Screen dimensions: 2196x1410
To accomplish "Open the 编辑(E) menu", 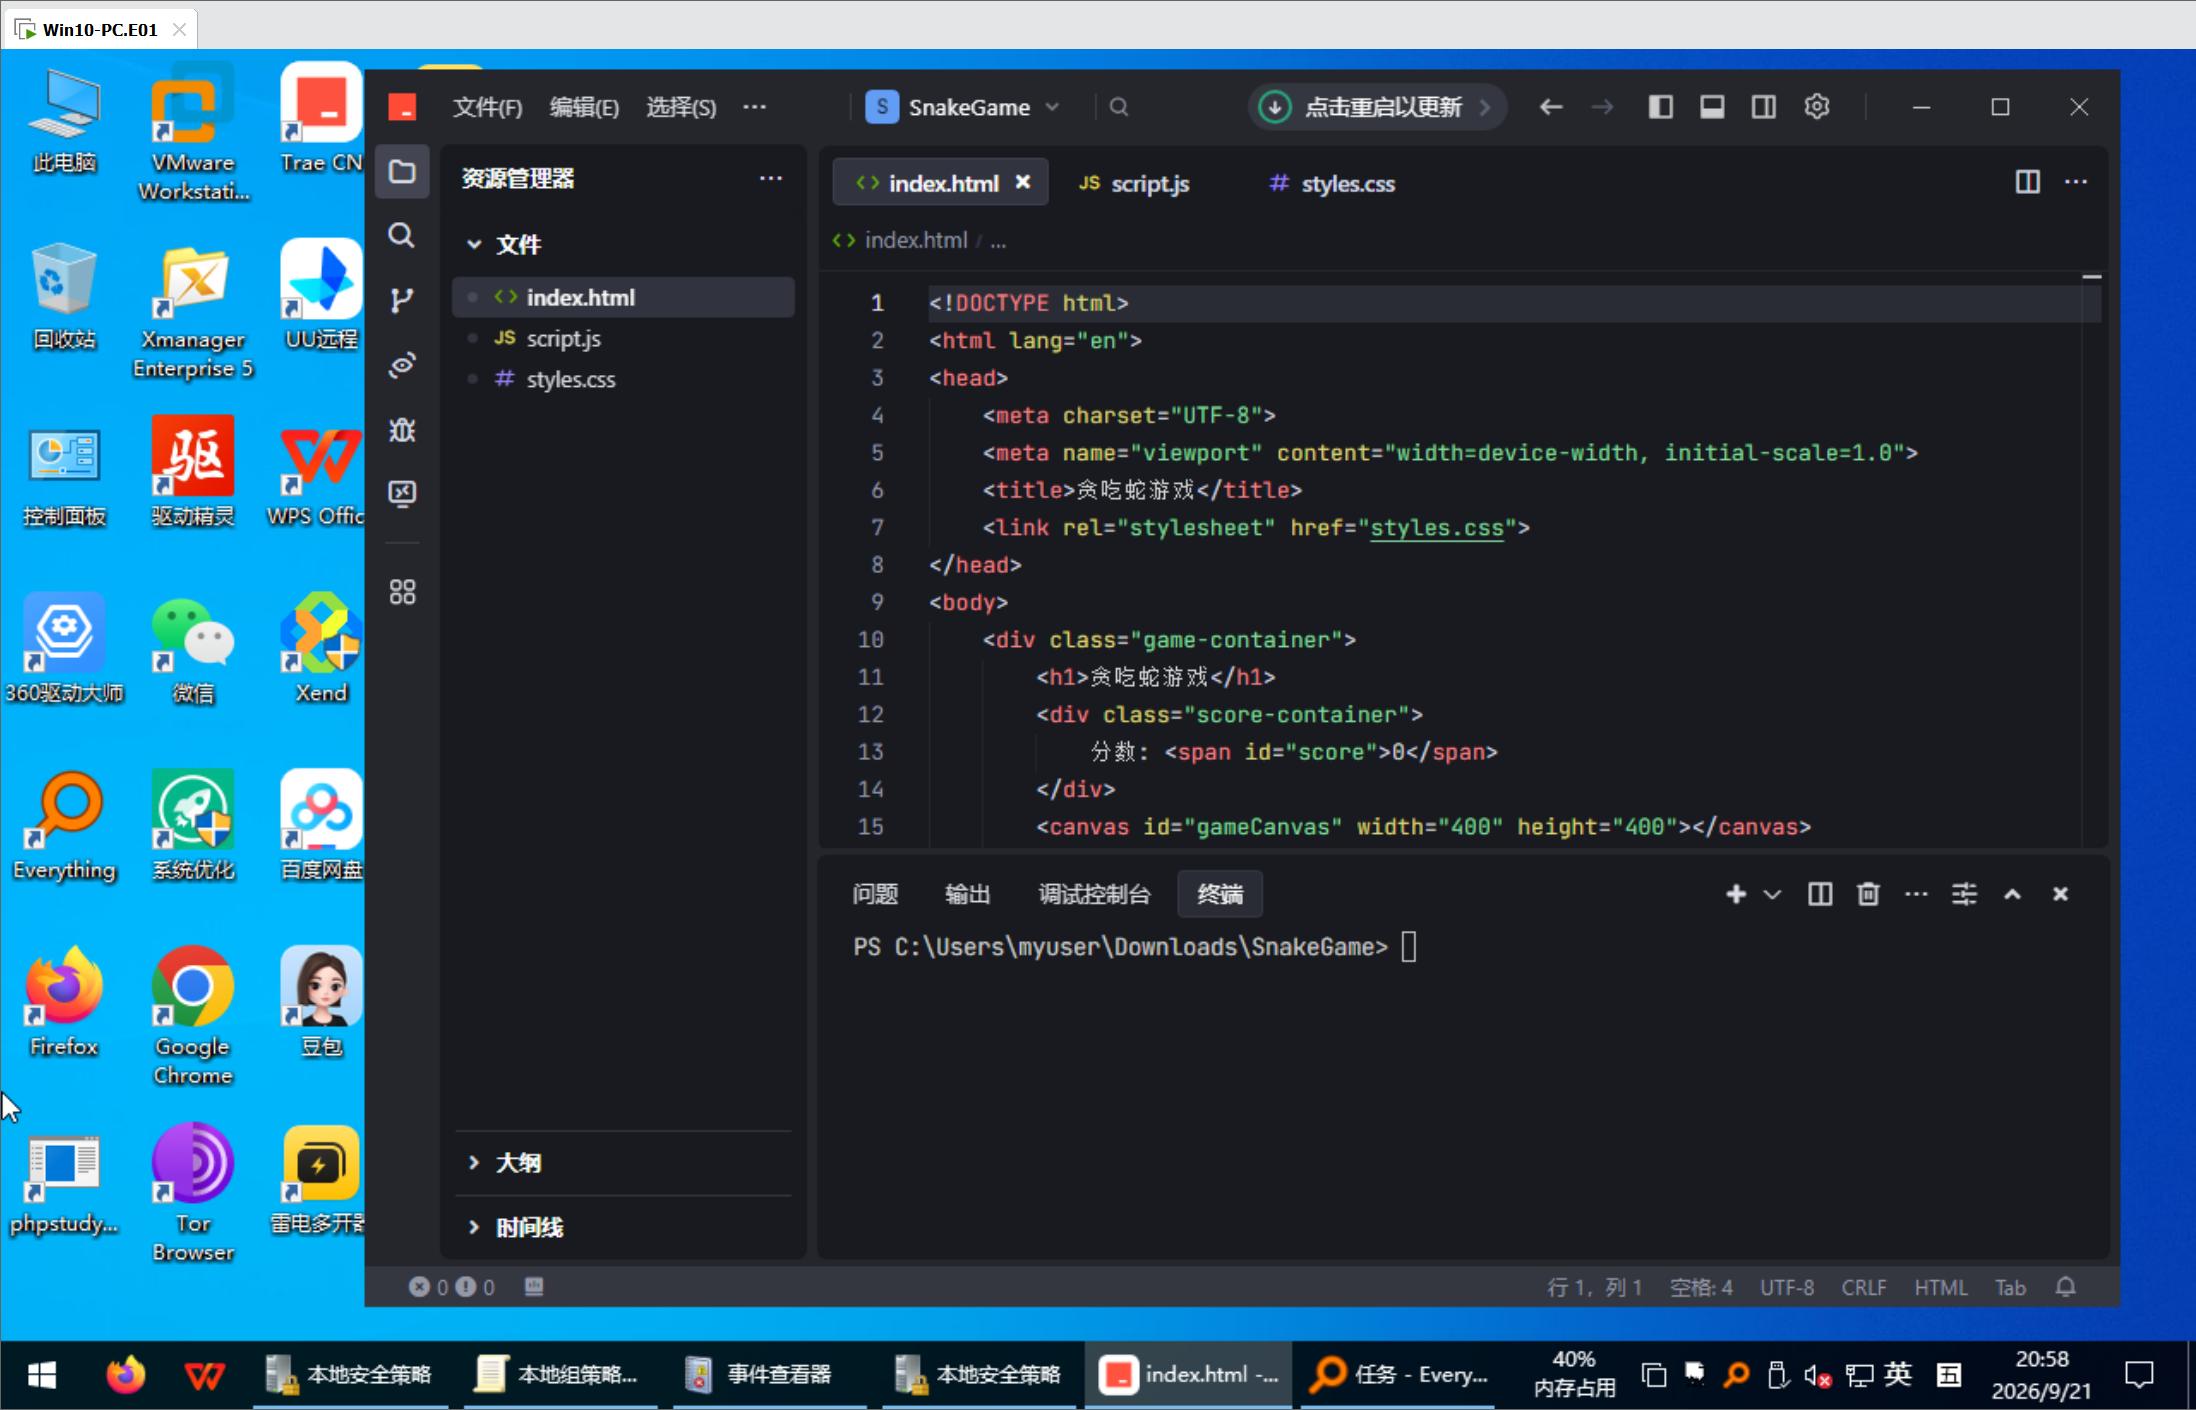I will coord(584,107).
